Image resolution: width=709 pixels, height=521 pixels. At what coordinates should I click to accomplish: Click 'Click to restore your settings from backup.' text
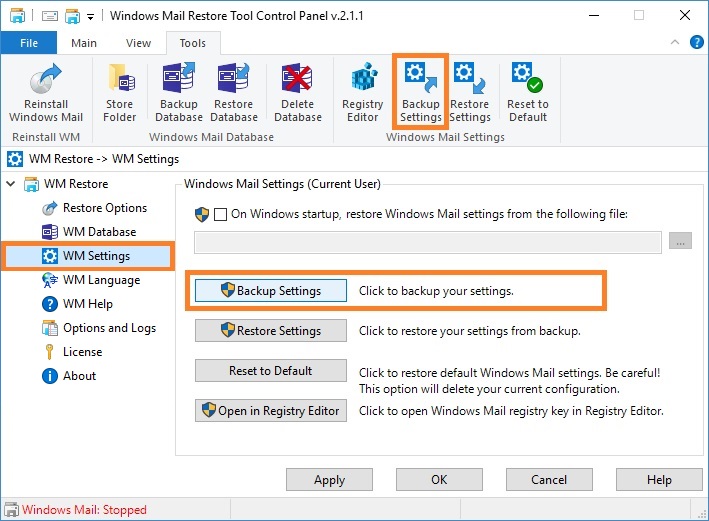470,331
